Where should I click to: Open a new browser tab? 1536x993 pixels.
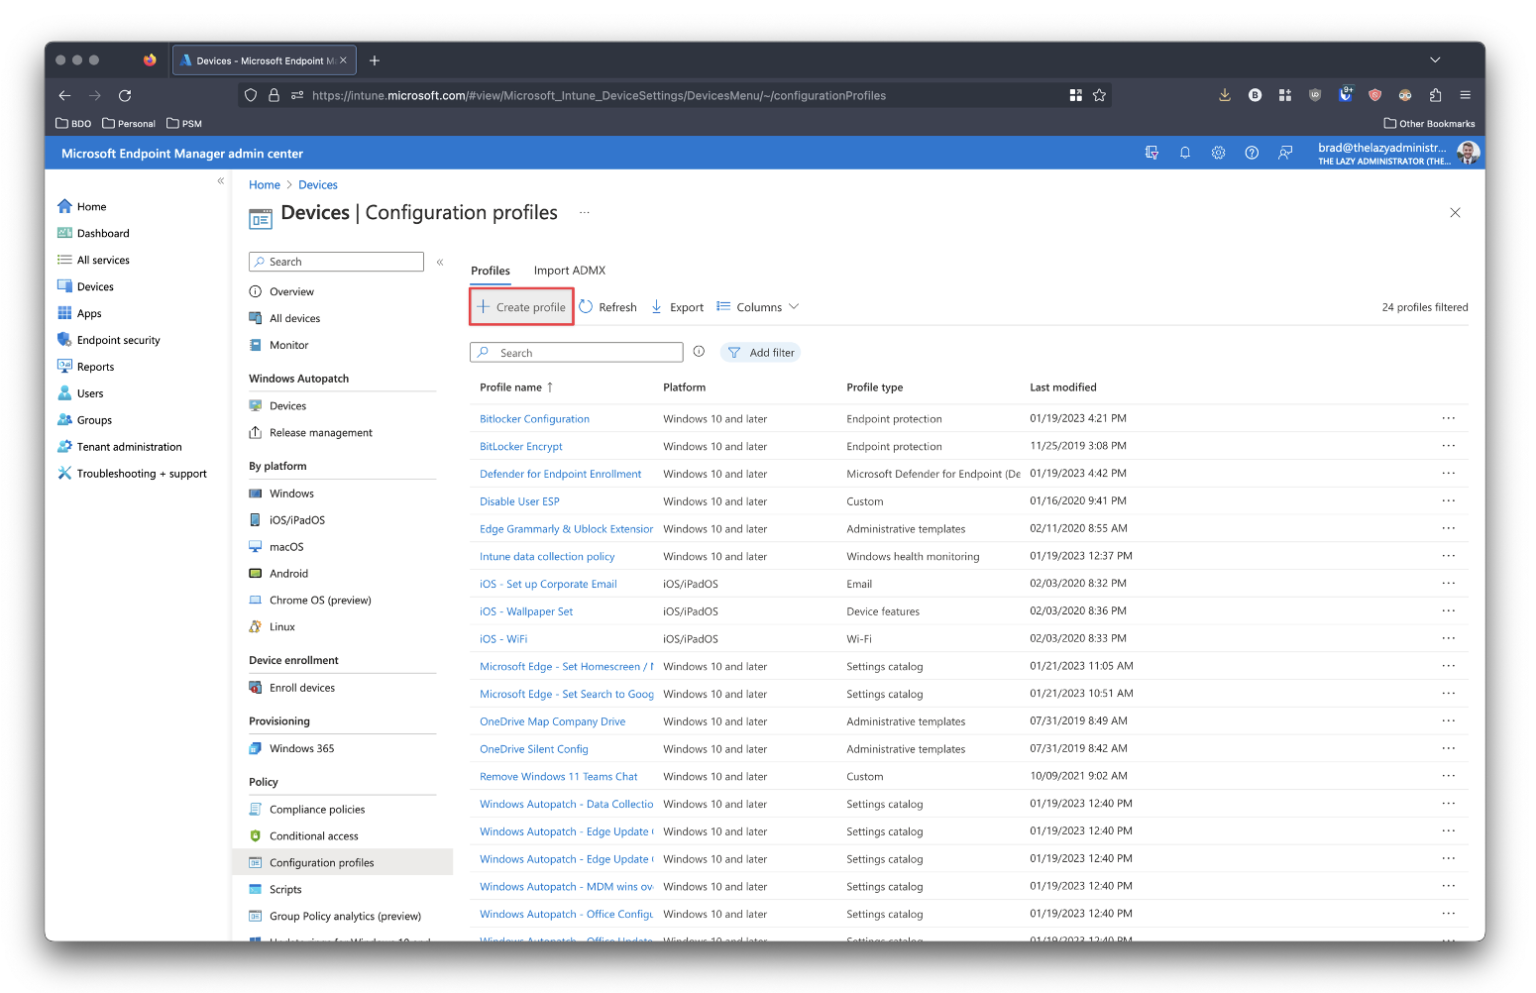(374, 61)
